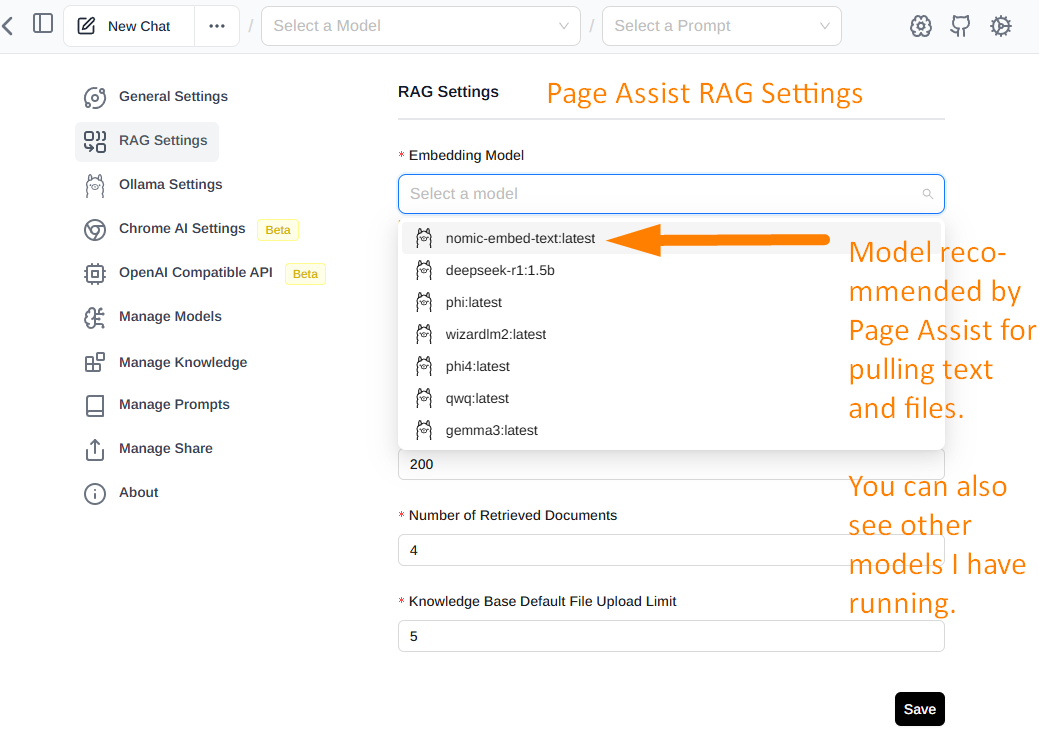Choose gemma3:latest model option
1039x739 pixels.
491,431
